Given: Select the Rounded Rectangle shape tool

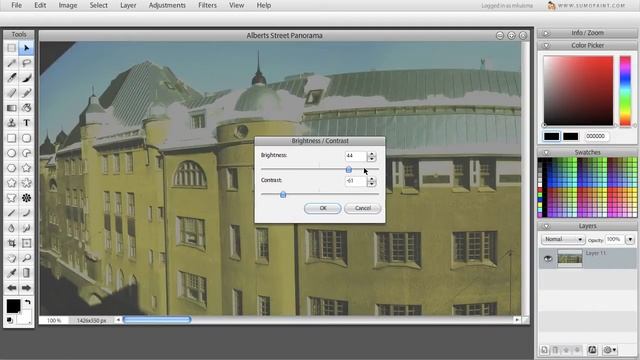Looking at the screenshot, I should tap(26, 138).
